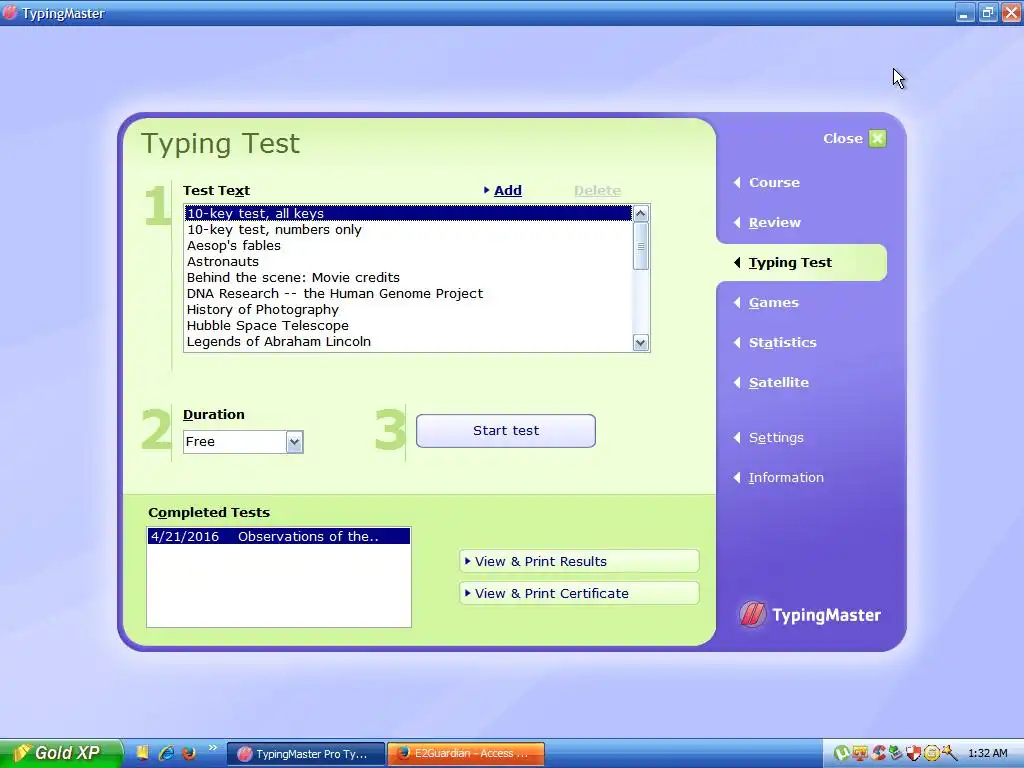Open the Satellite section

click(x=778, y=382)
